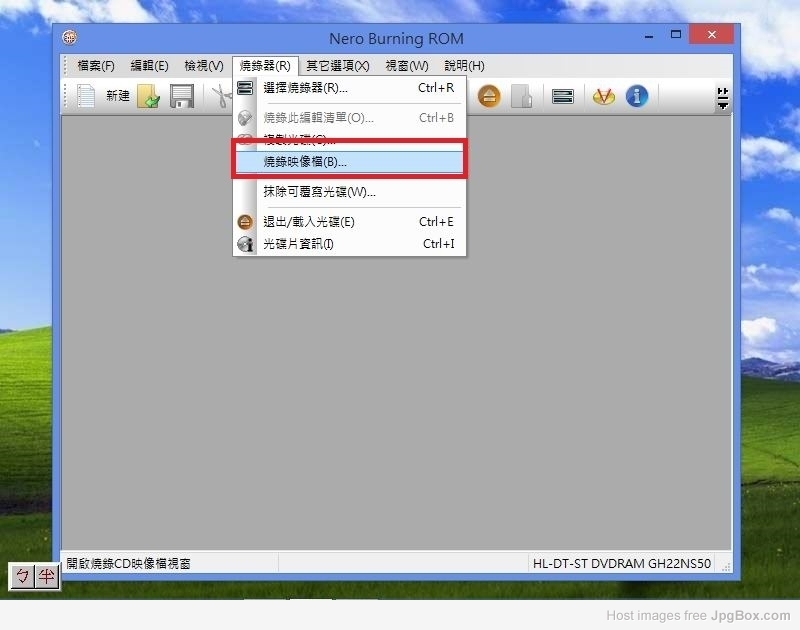Click the orange Eject disc toolbar icon

(488, 96)
